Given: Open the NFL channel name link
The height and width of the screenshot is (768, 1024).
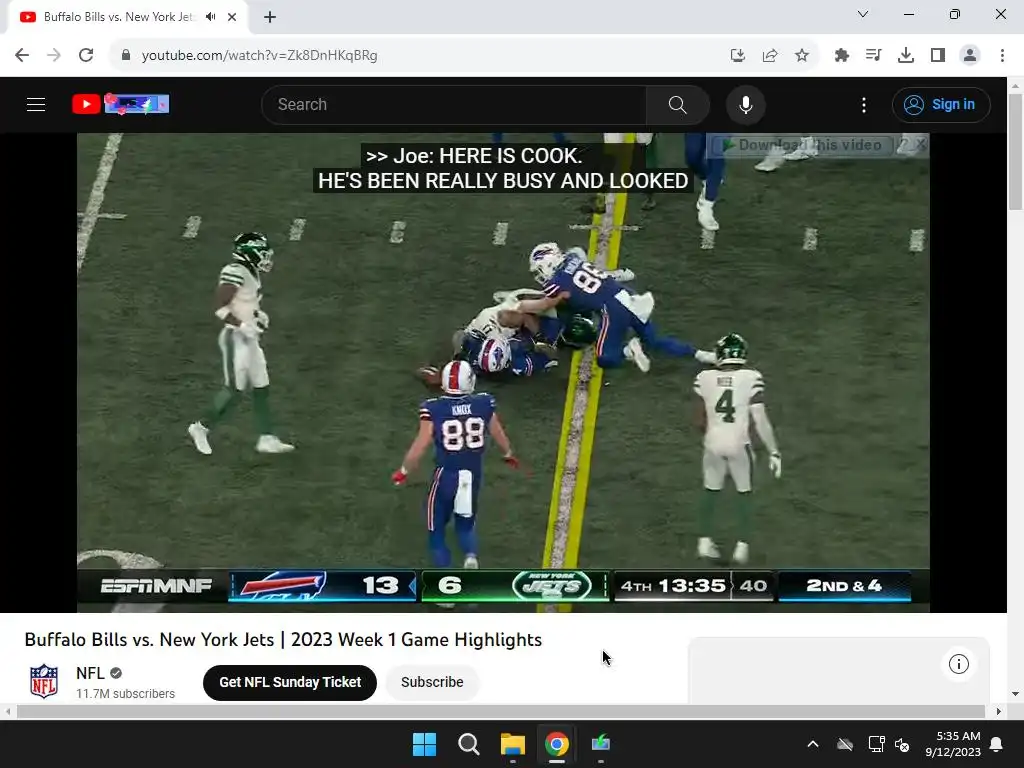Looking at the screenshot, I should point(90,673).
